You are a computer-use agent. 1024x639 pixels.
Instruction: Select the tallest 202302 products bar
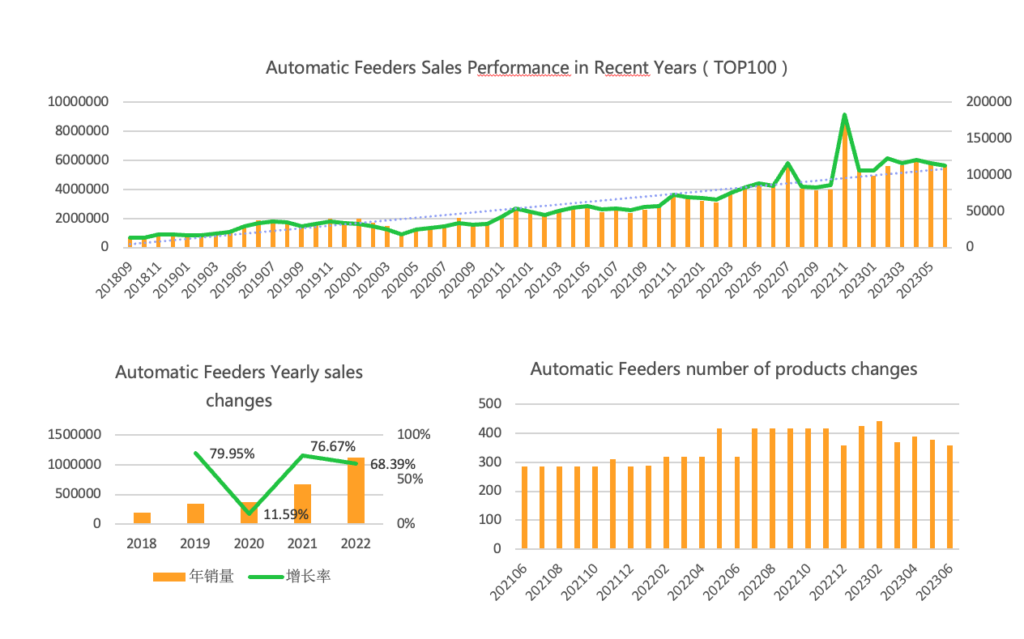[x=879, y=485]
